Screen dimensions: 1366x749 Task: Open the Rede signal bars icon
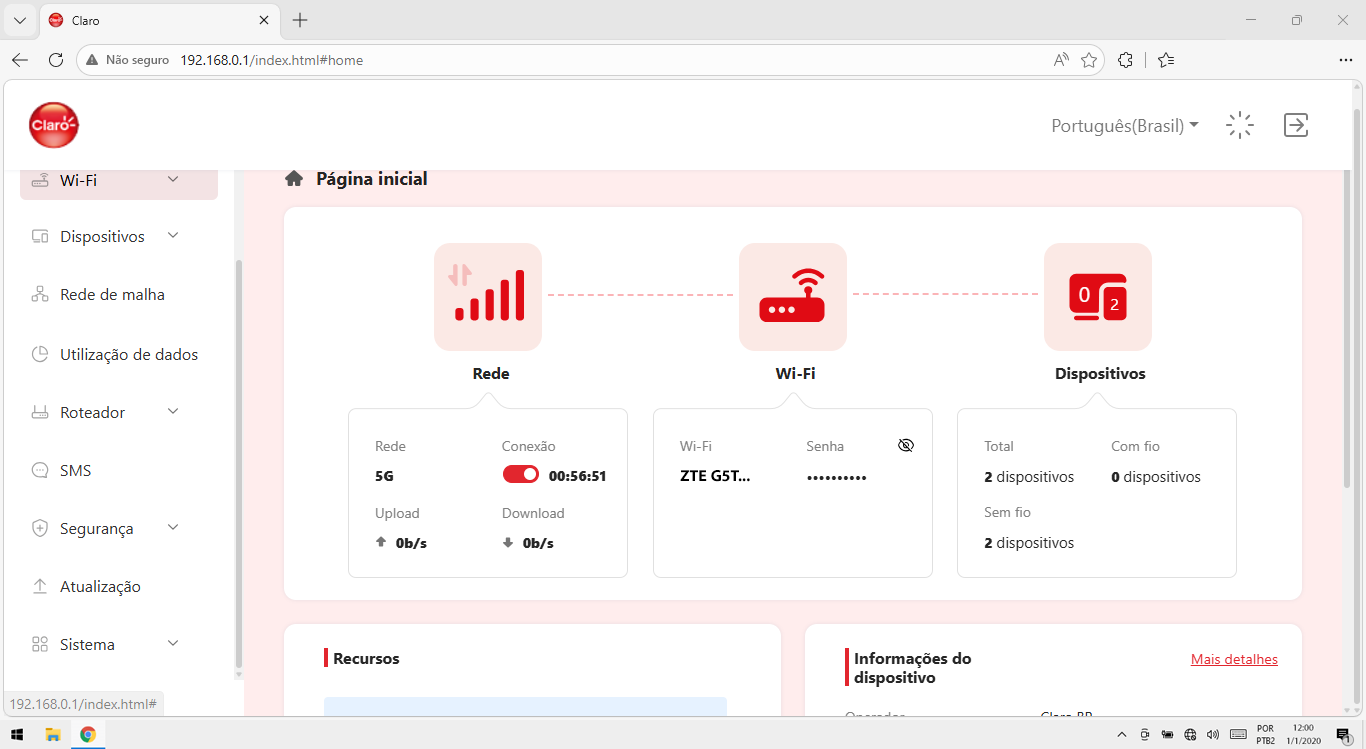pyautogui.click(x=488, y=297)
